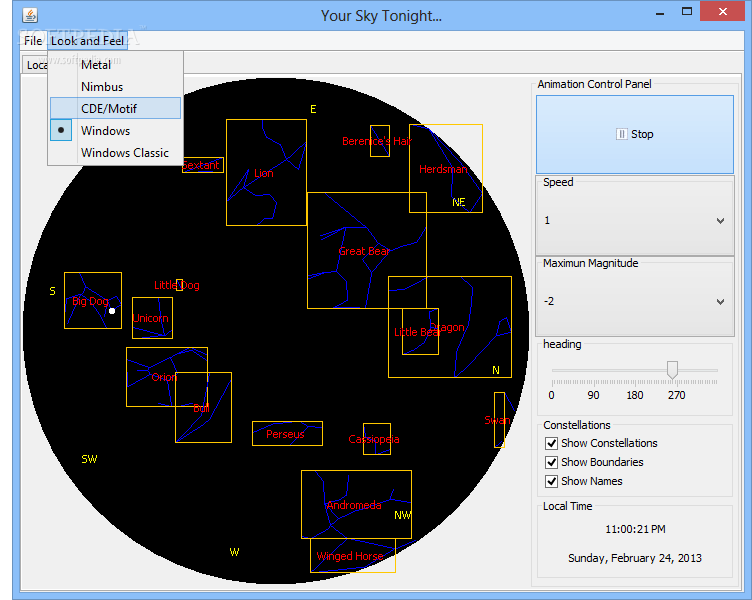Click the Lion constellation label
Screen dimensions: 752x600
coord(263,173)
